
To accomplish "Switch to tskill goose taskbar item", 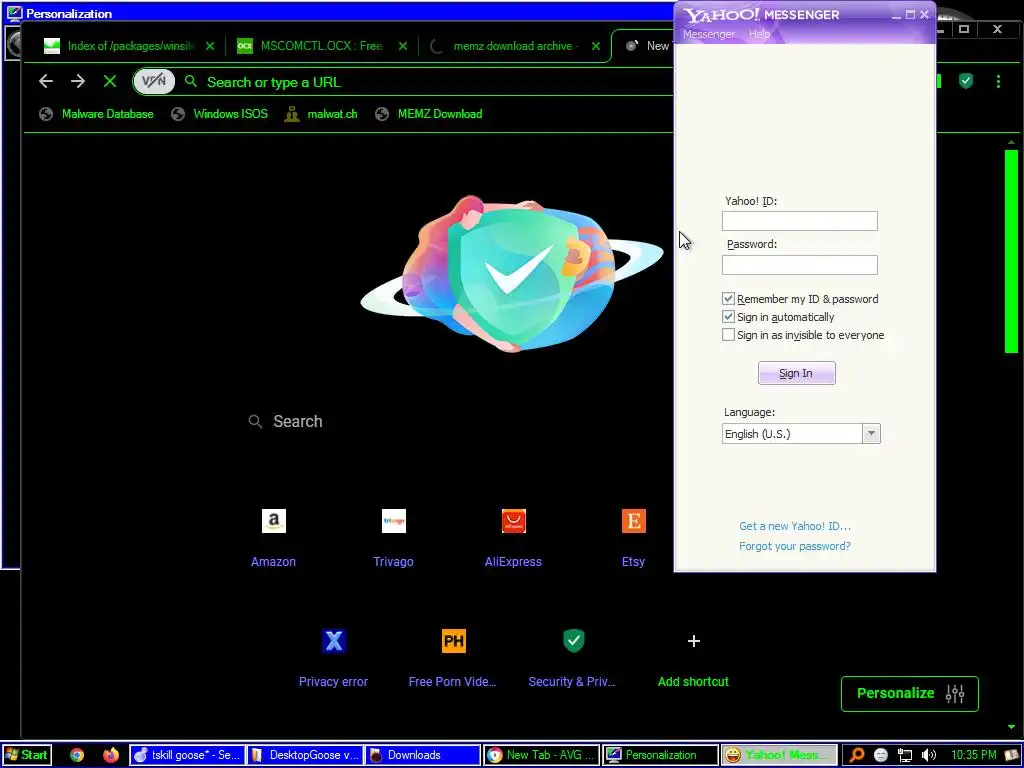I will point(187,755).
